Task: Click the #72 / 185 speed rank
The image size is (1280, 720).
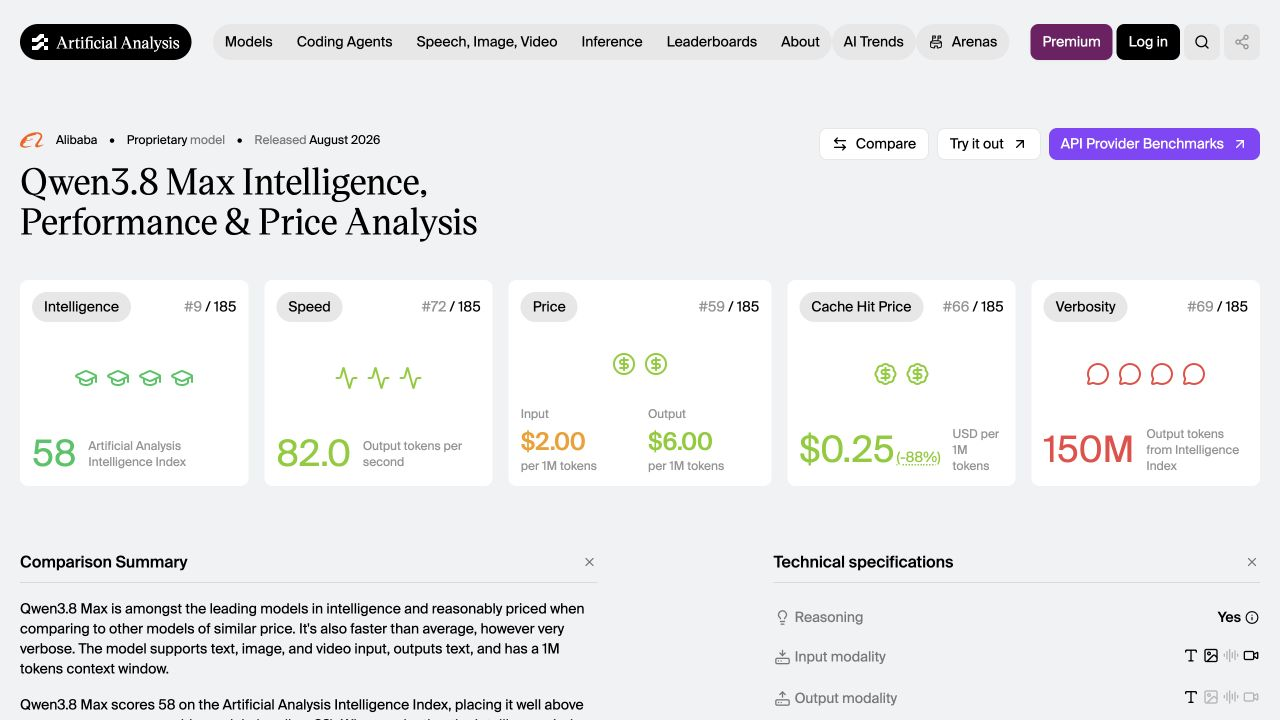Action: click(x=451, y=307)
